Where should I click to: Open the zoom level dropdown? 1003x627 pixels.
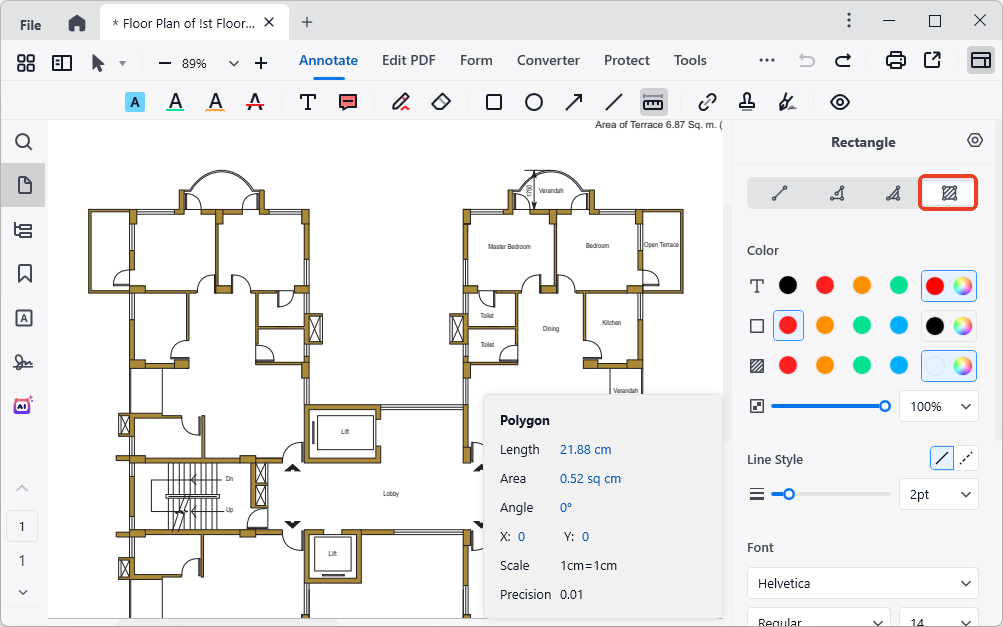point(233,61)
